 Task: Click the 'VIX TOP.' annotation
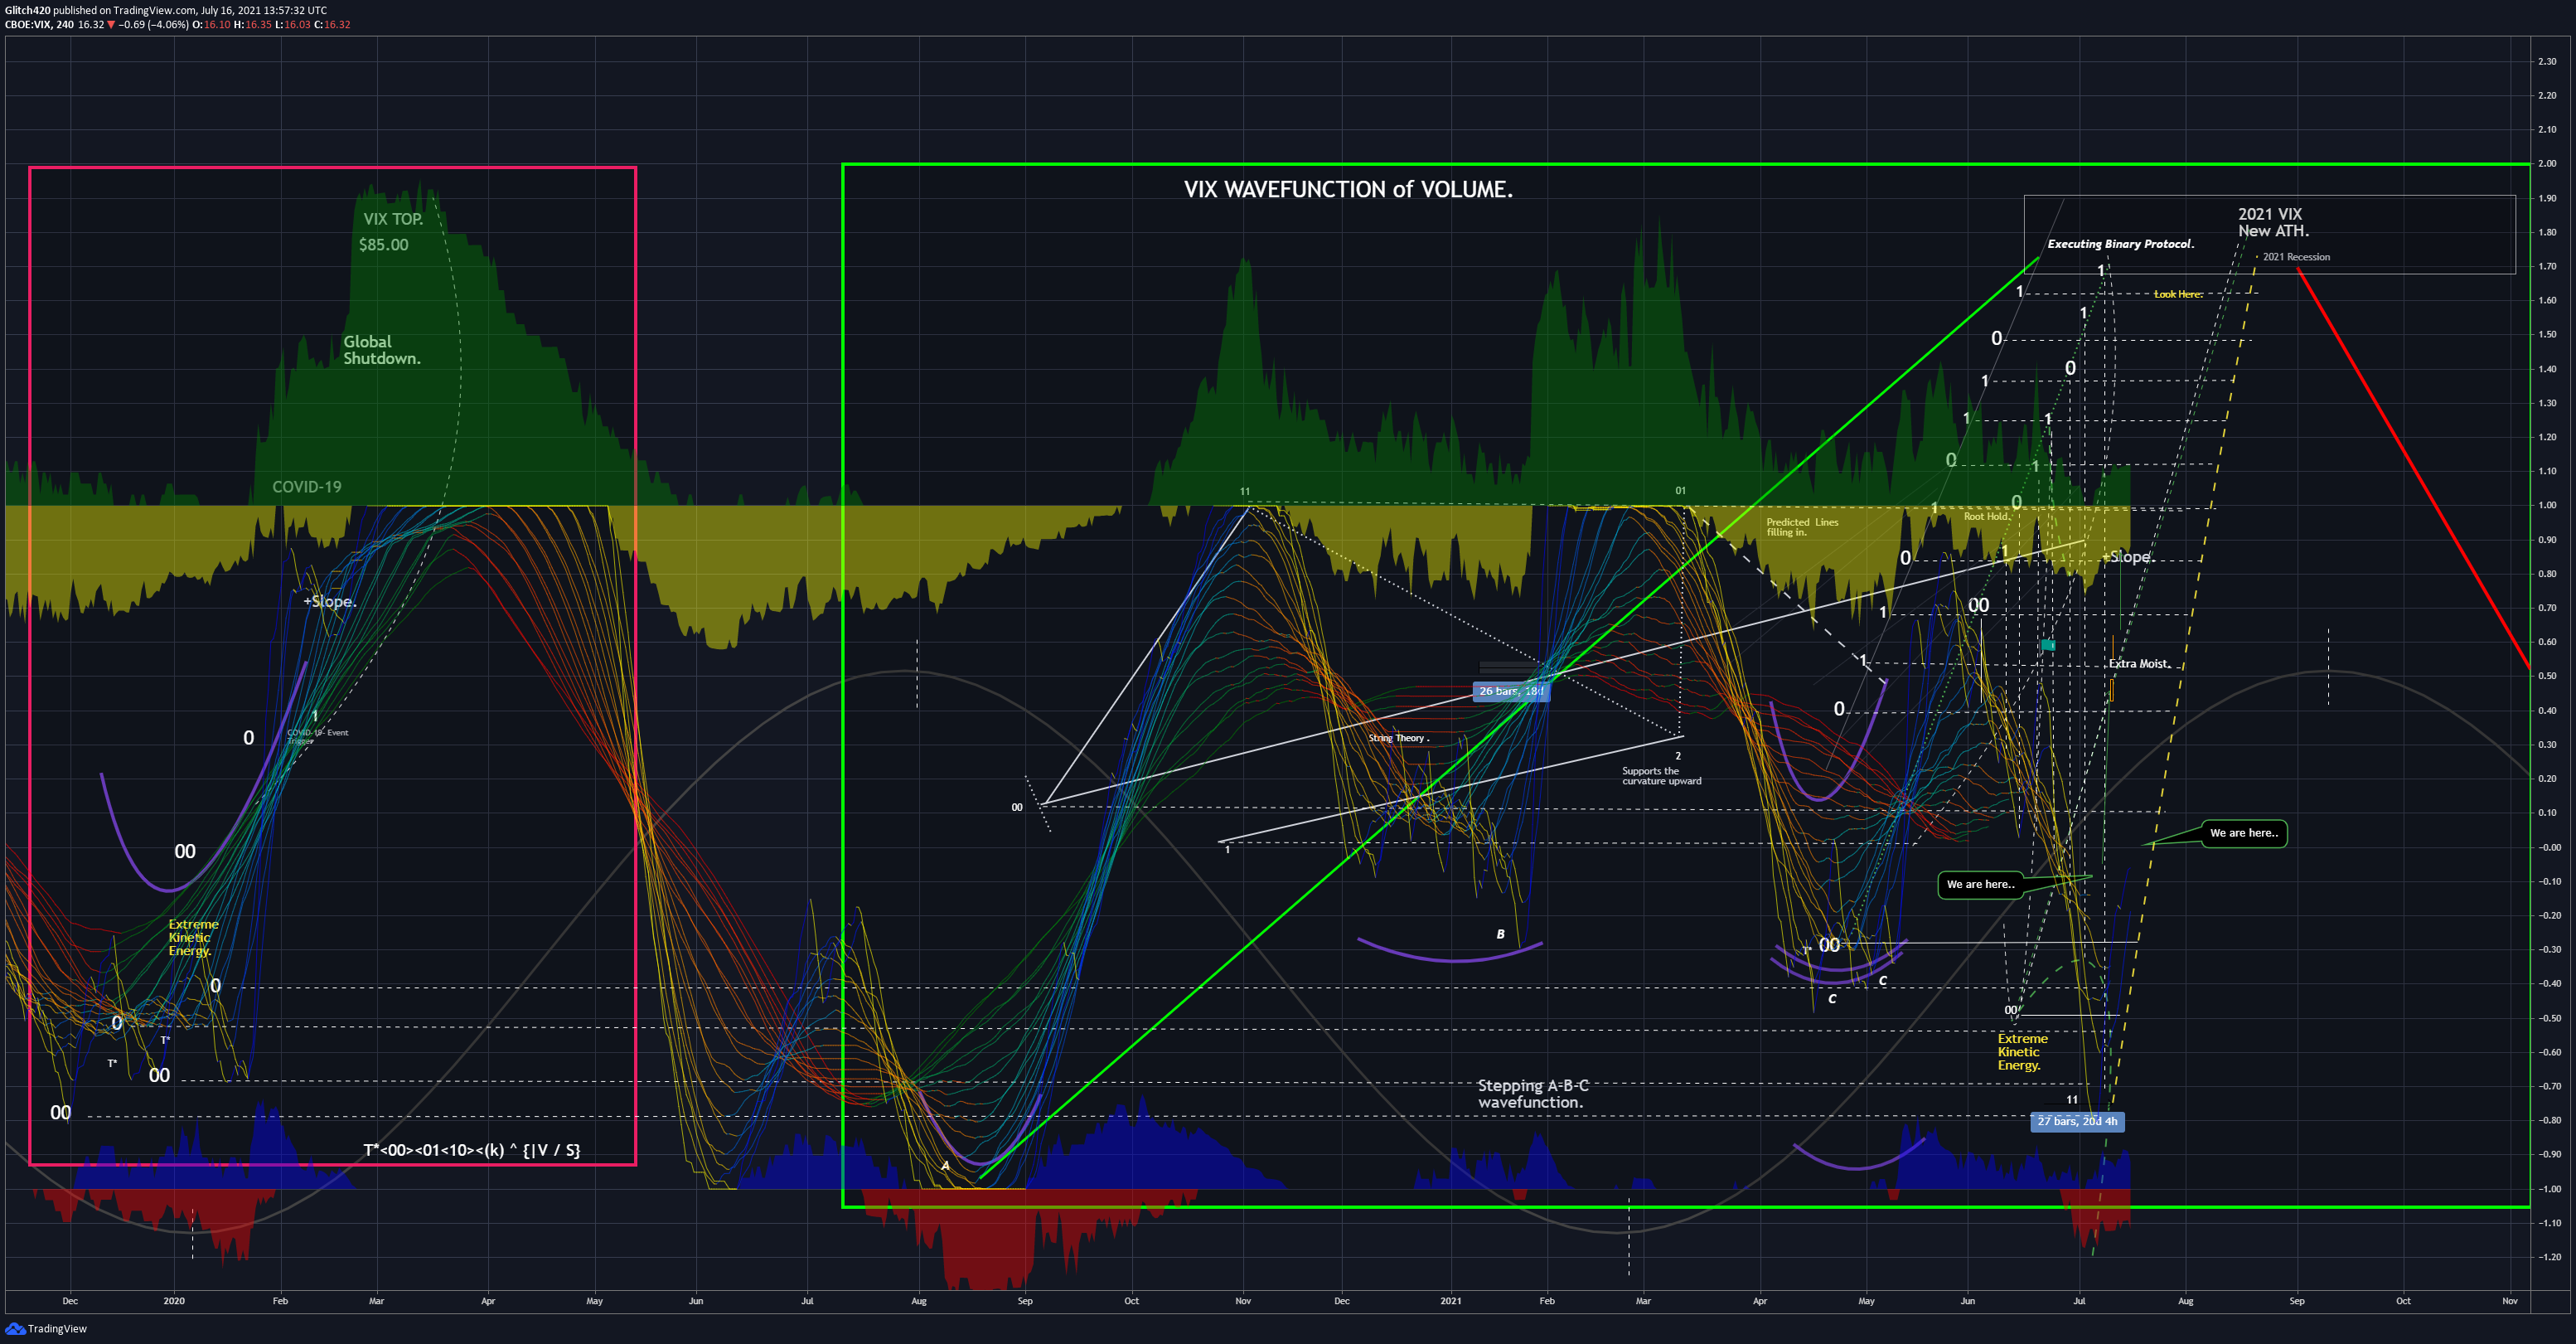[393, 219]
